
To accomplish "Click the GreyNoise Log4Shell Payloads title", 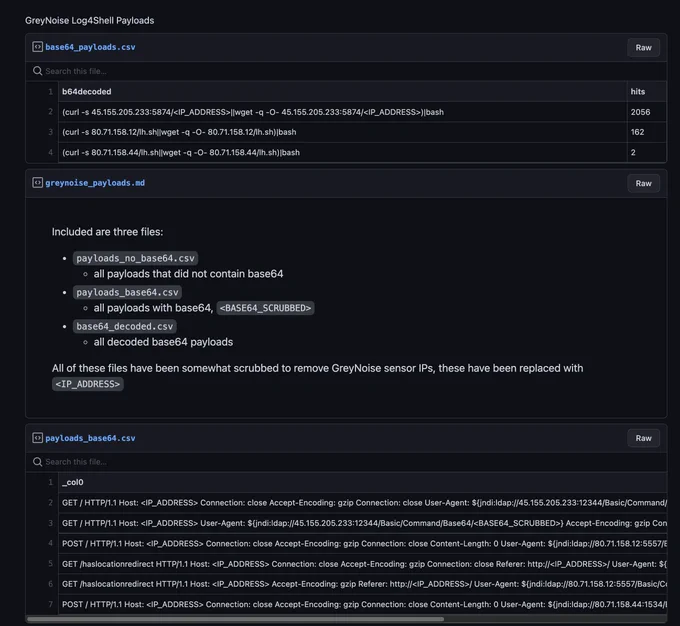I will (89, 20).
